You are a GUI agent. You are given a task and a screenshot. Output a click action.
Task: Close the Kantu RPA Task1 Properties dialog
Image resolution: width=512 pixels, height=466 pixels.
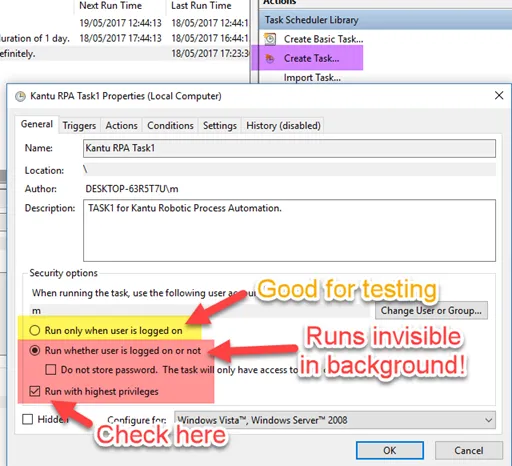499,96
